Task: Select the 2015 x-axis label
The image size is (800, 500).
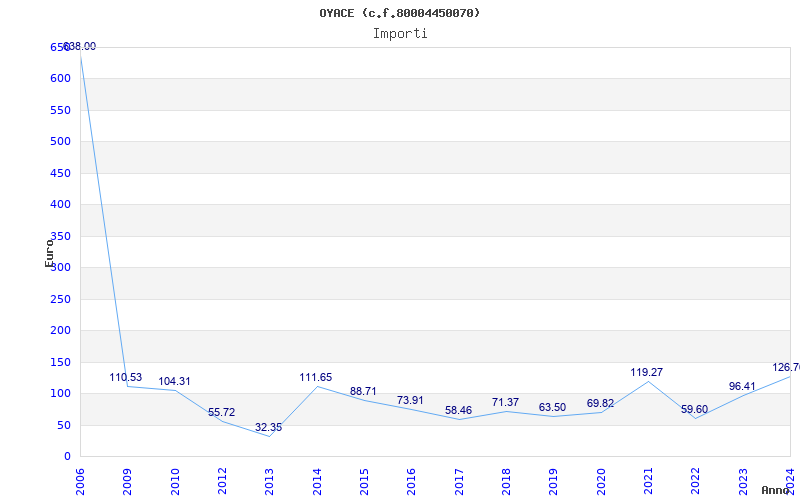Action: click(x=364, y=482)
